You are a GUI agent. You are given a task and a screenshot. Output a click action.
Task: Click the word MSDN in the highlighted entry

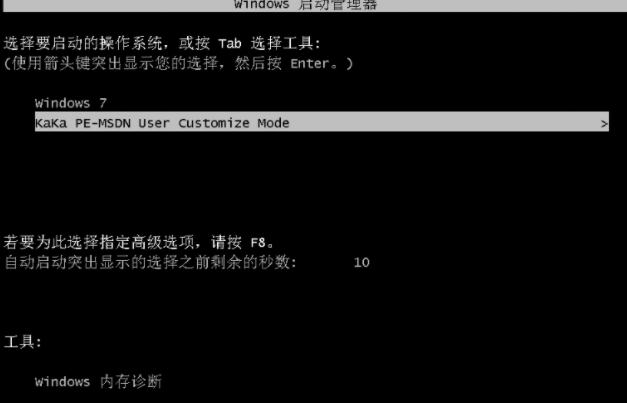coord(114,123)
